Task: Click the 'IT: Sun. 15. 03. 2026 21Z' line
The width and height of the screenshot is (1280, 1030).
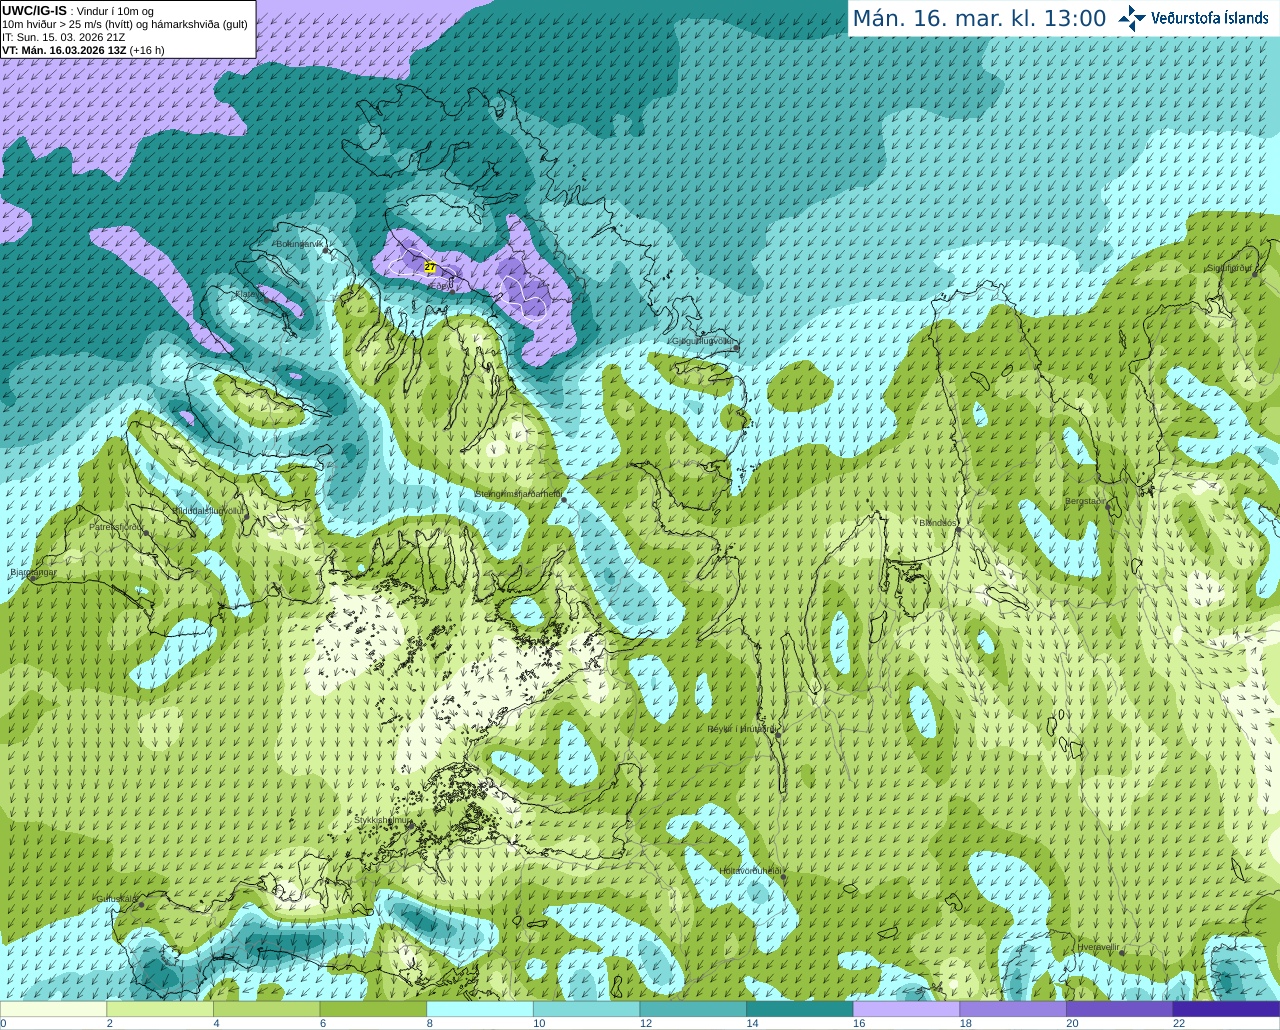Action: tap(65, 37)
